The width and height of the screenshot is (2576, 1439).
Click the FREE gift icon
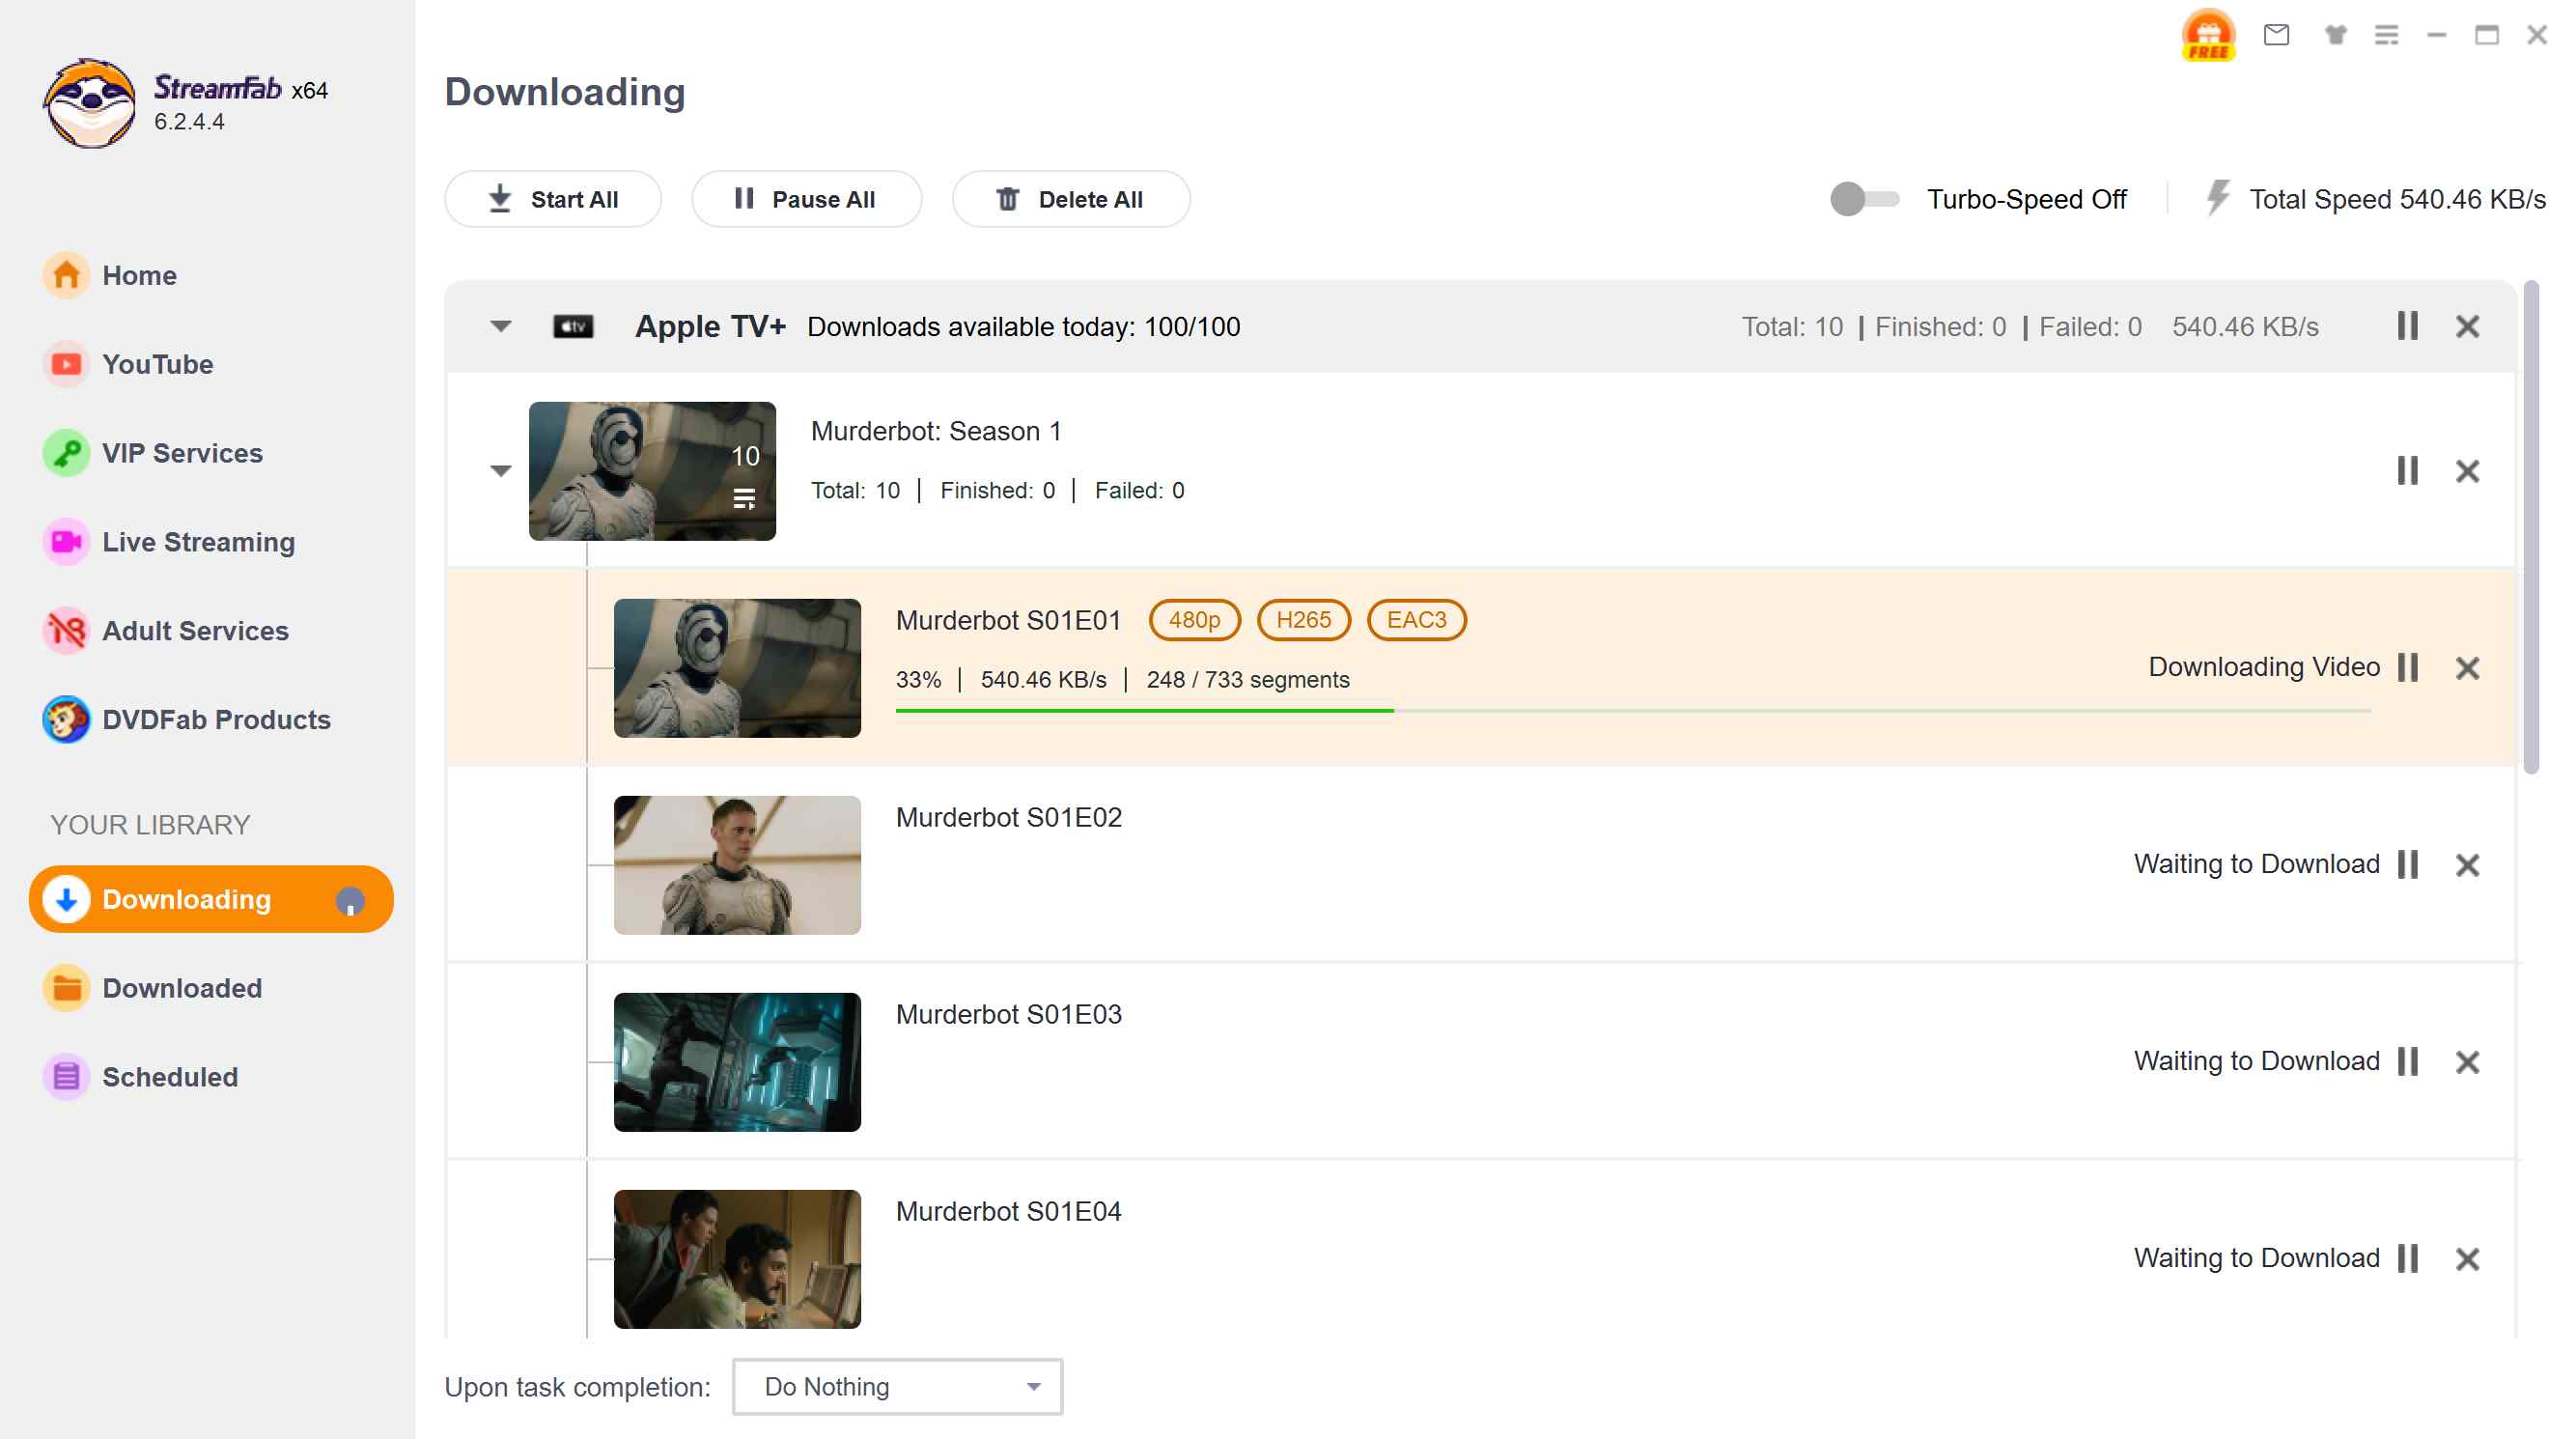[2208, 35]
